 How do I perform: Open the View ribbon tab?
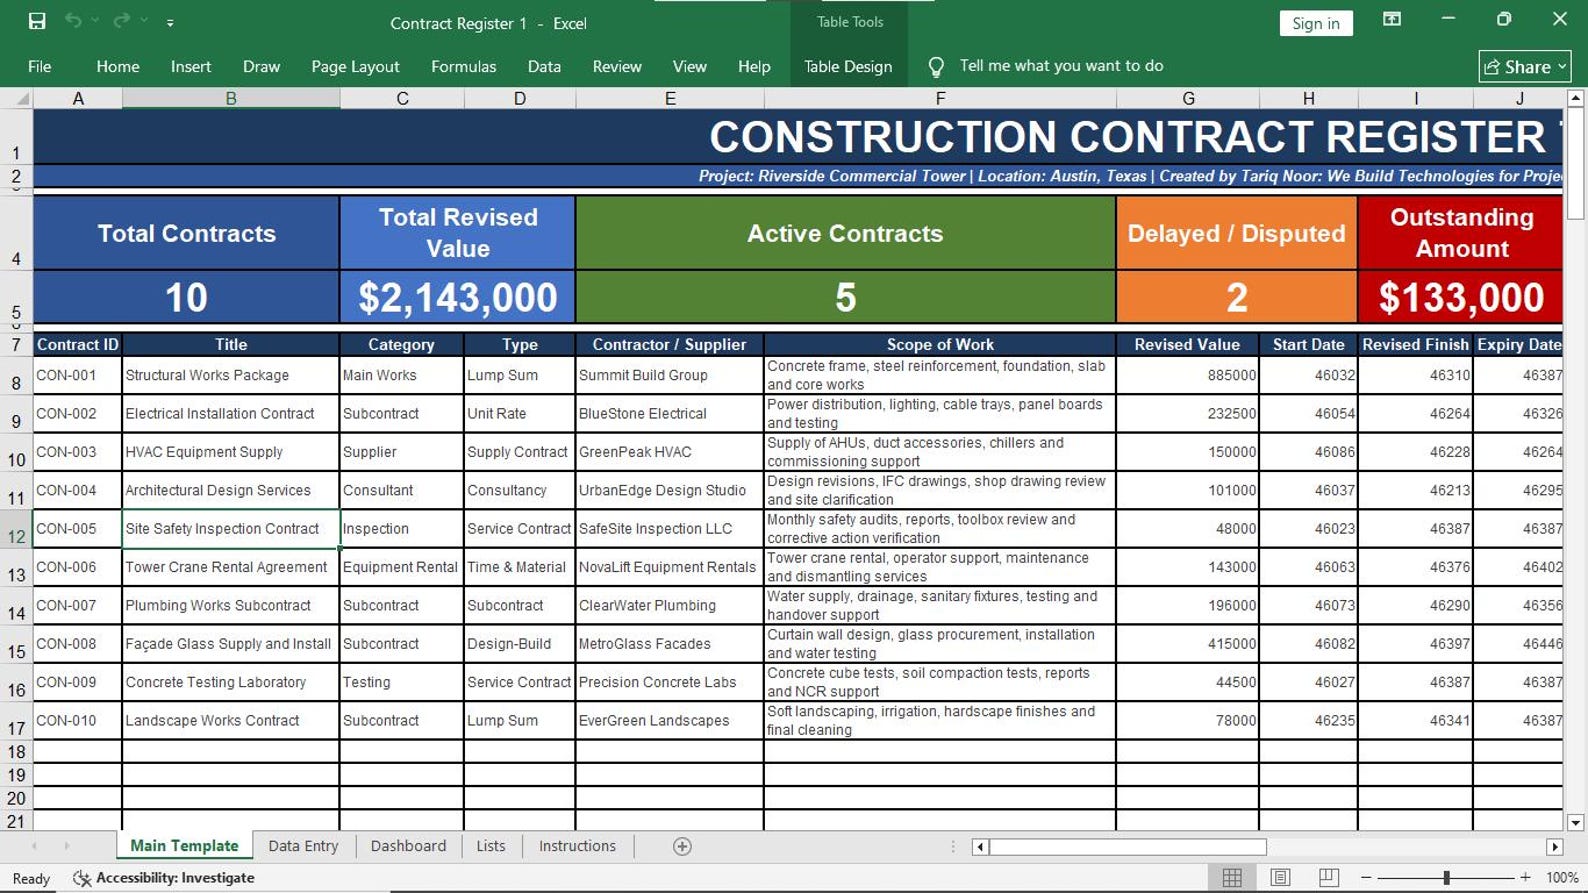[689, 66]
